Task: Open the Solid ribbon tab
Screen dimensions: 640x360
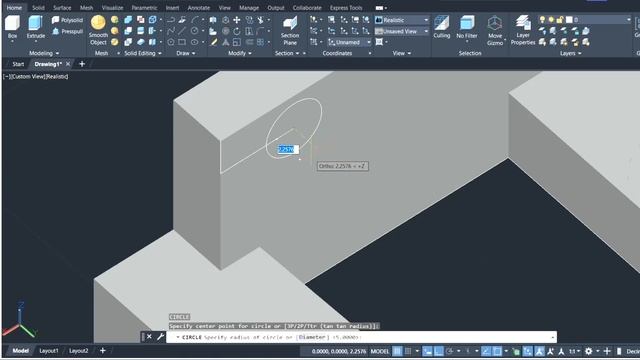Action: (x=38, y=7)
